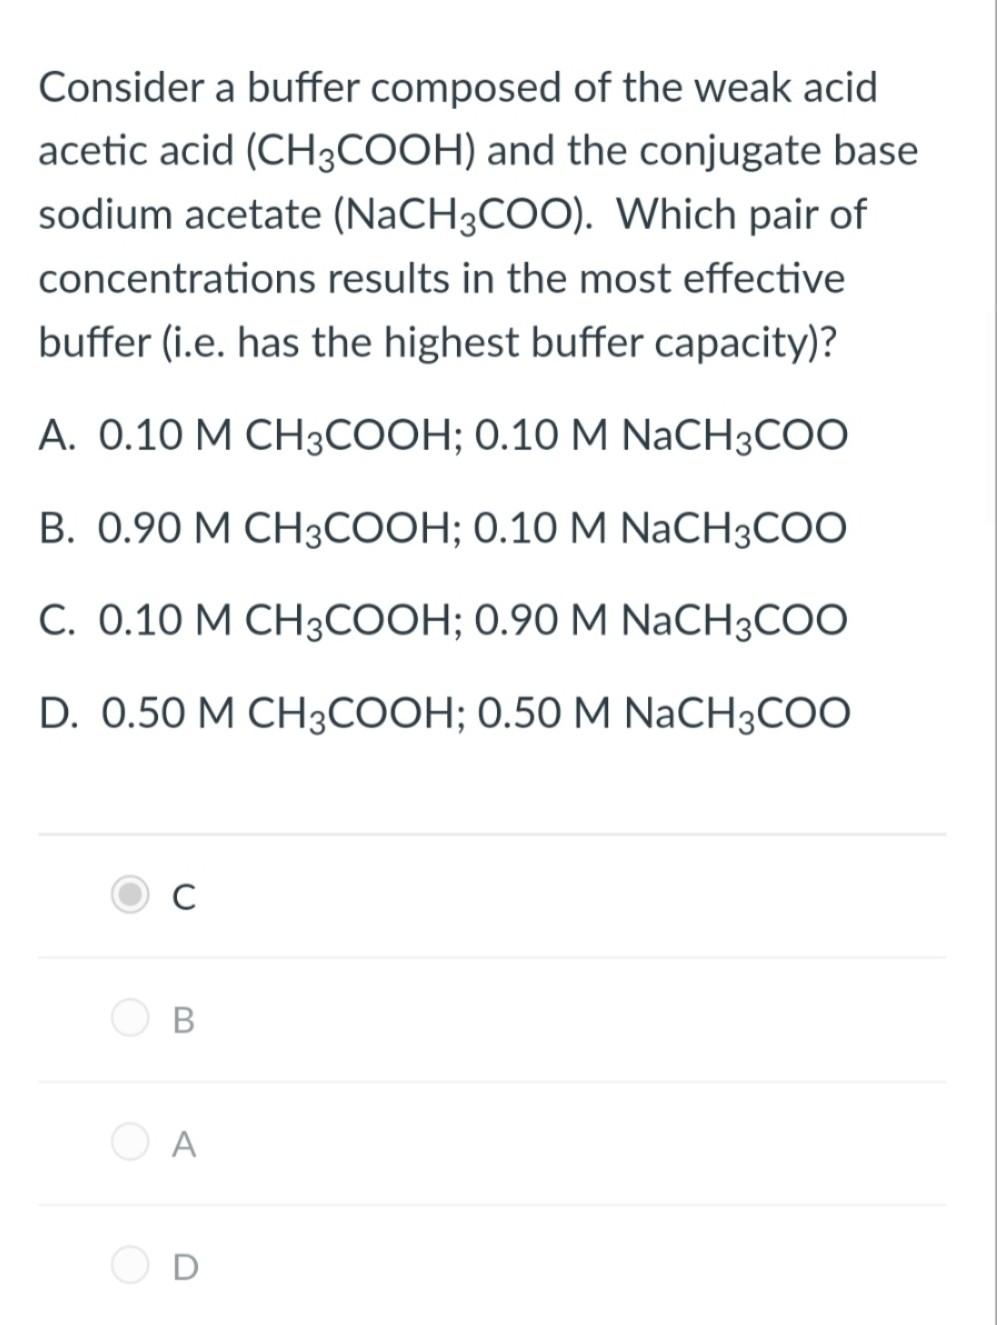Click the word NaCH3COO in the question

coord(460,215)
